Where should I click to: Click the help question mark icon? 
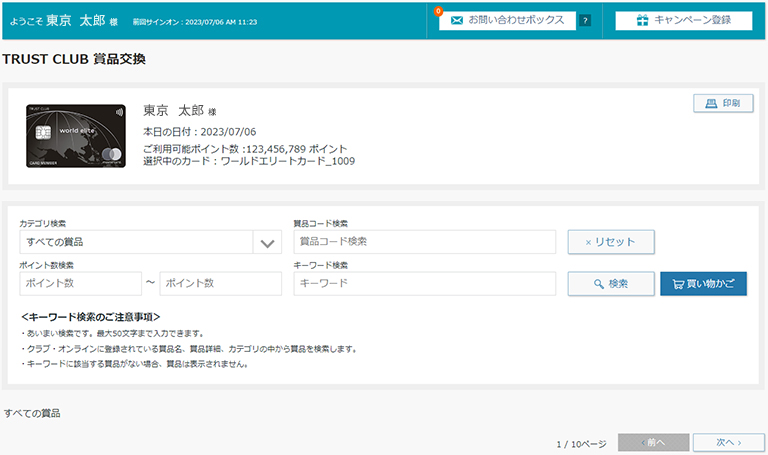pyautogui.click(x=585, y=21)
